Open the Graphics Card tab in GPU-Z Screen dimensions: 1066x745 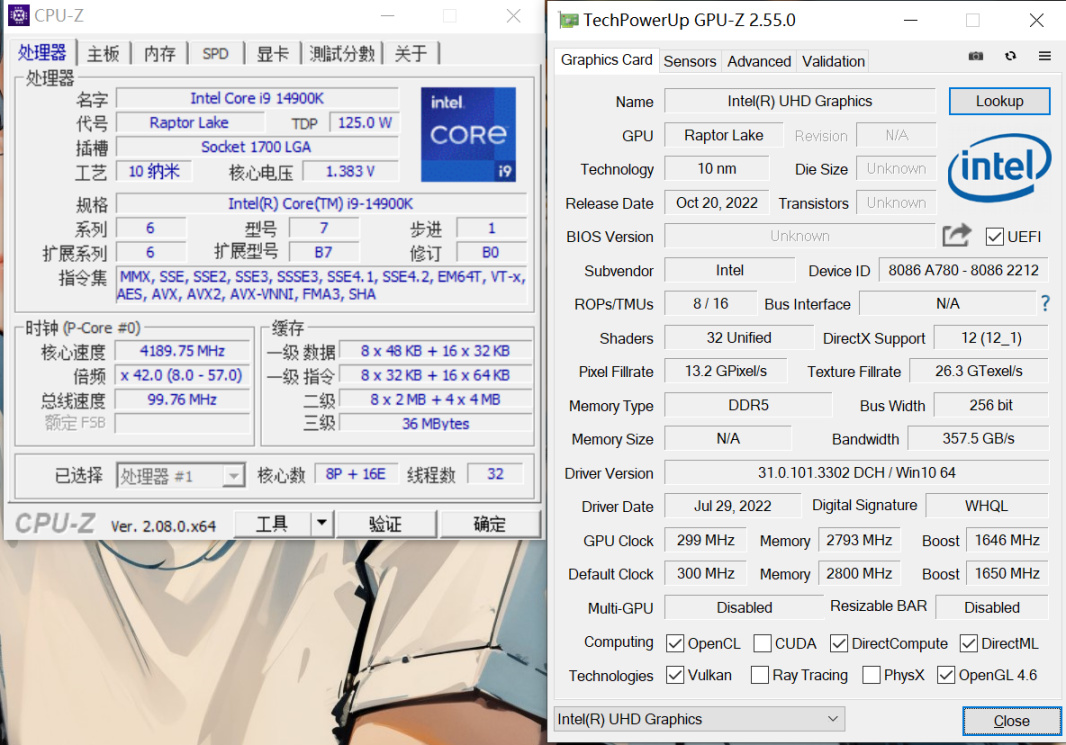tap(606, 60)
